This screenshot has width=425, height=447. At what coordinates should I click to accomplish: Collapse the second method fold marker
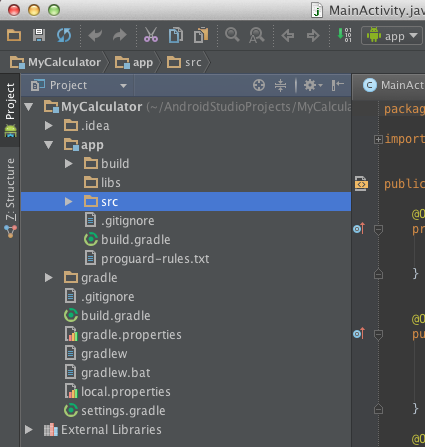pos(378,335)
